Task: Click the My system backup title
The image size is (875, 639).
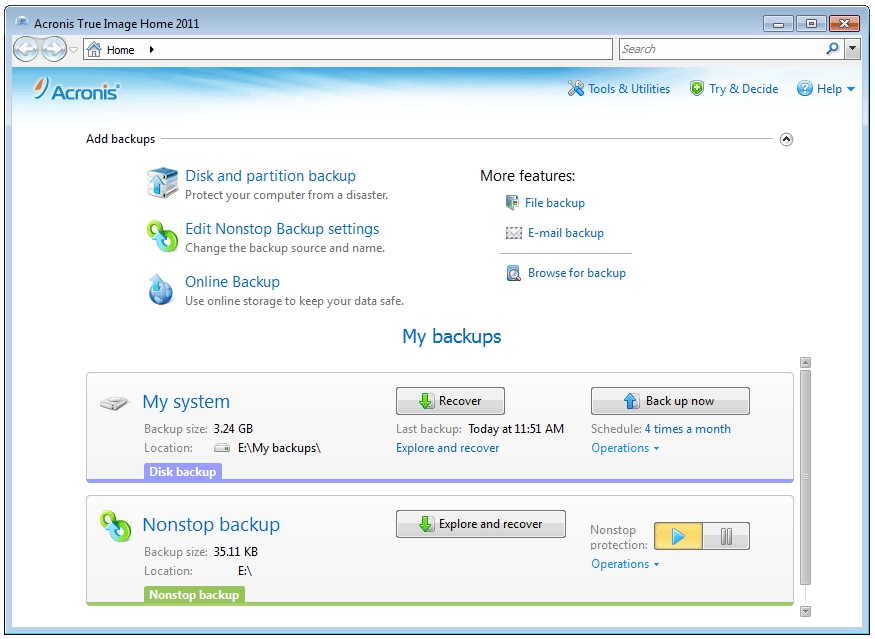Action: 186,401
